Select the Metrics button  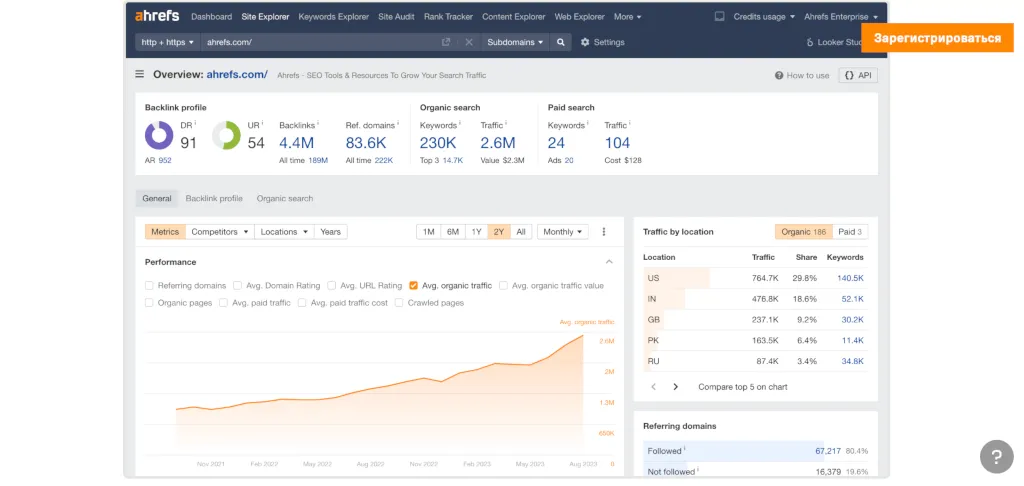(165, 232)
